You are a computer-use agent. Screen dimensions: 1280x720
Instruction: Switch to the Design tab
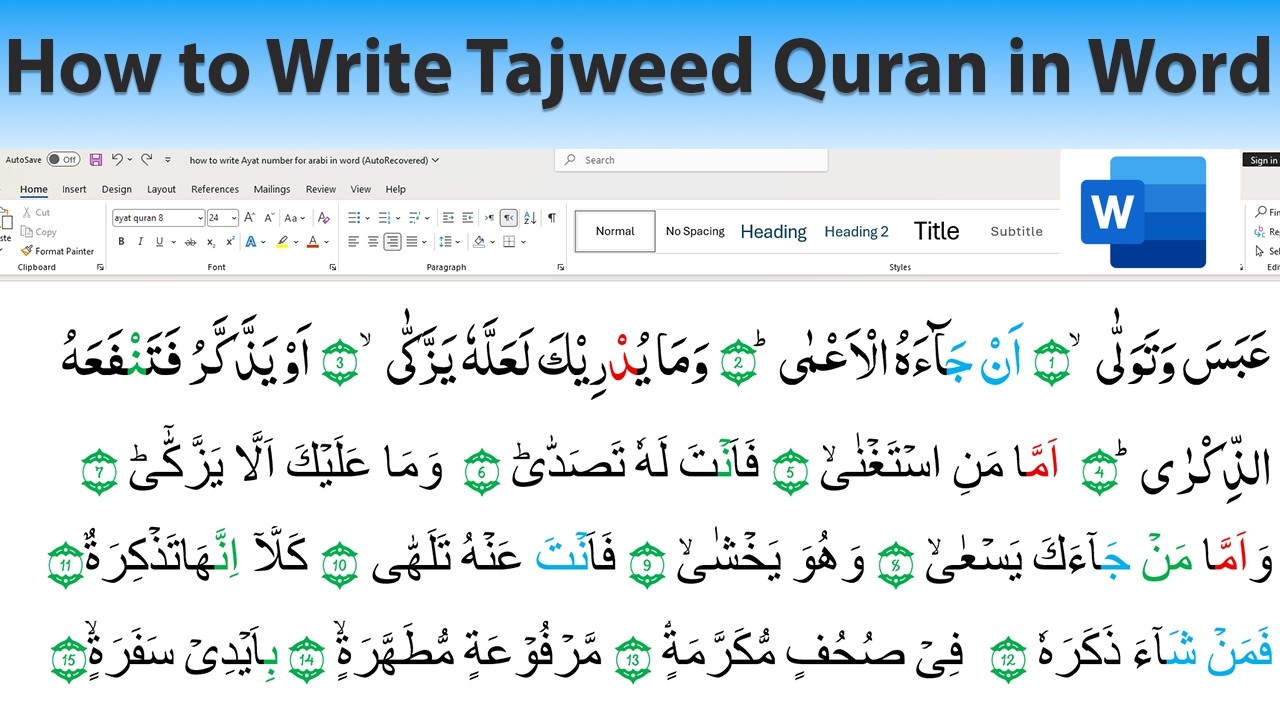(116, 189)
